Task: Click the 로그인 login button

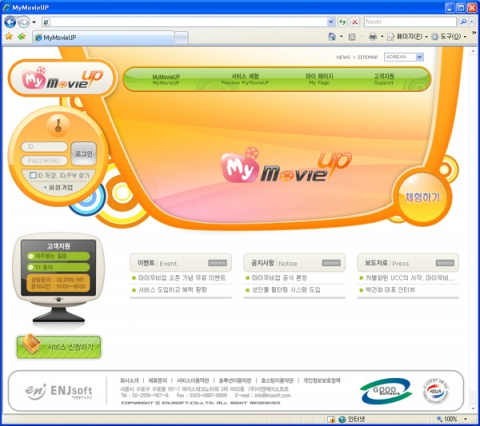Action: [x=84, y=153]
